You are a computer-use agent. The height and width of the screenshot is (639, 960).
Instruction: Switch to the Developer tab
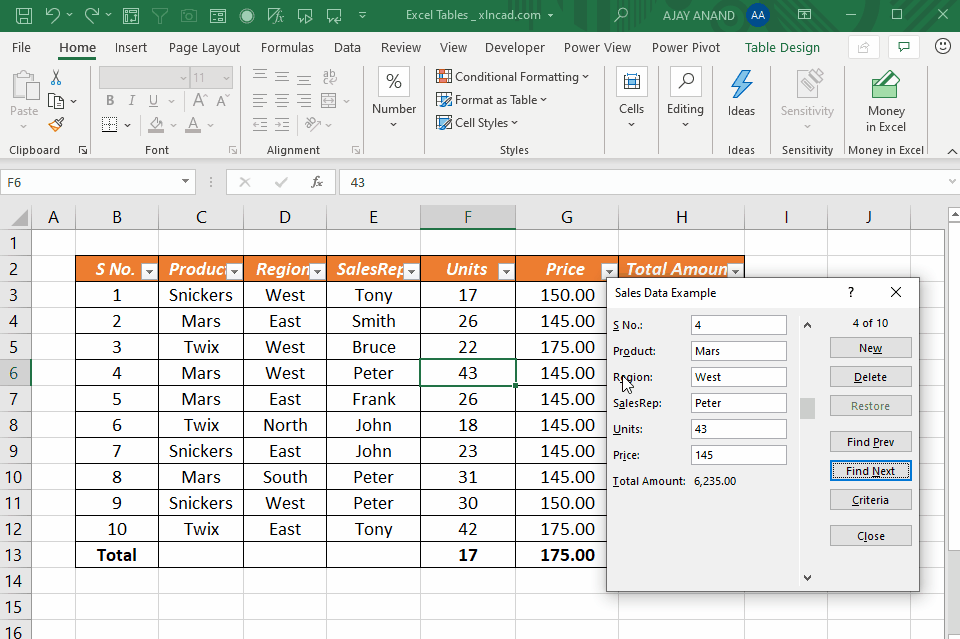515,48
